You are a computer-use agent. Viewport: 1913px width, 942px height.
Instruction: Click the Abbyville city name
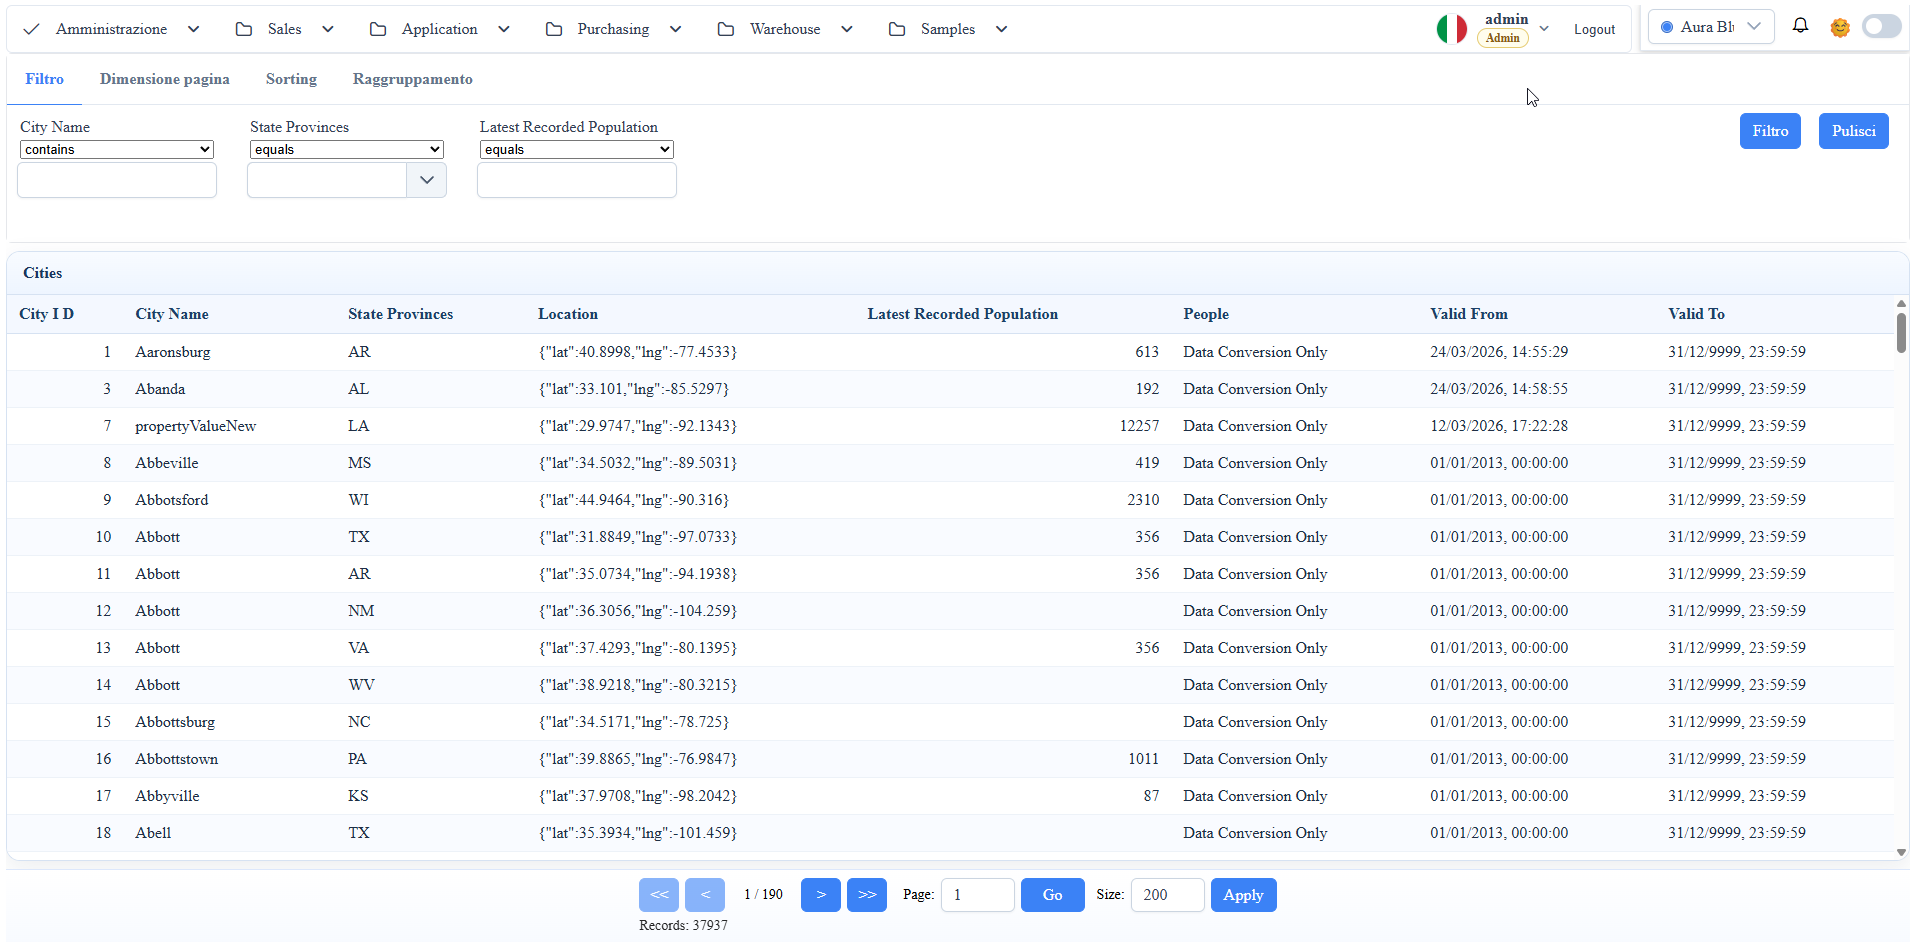tap(168, 796)
